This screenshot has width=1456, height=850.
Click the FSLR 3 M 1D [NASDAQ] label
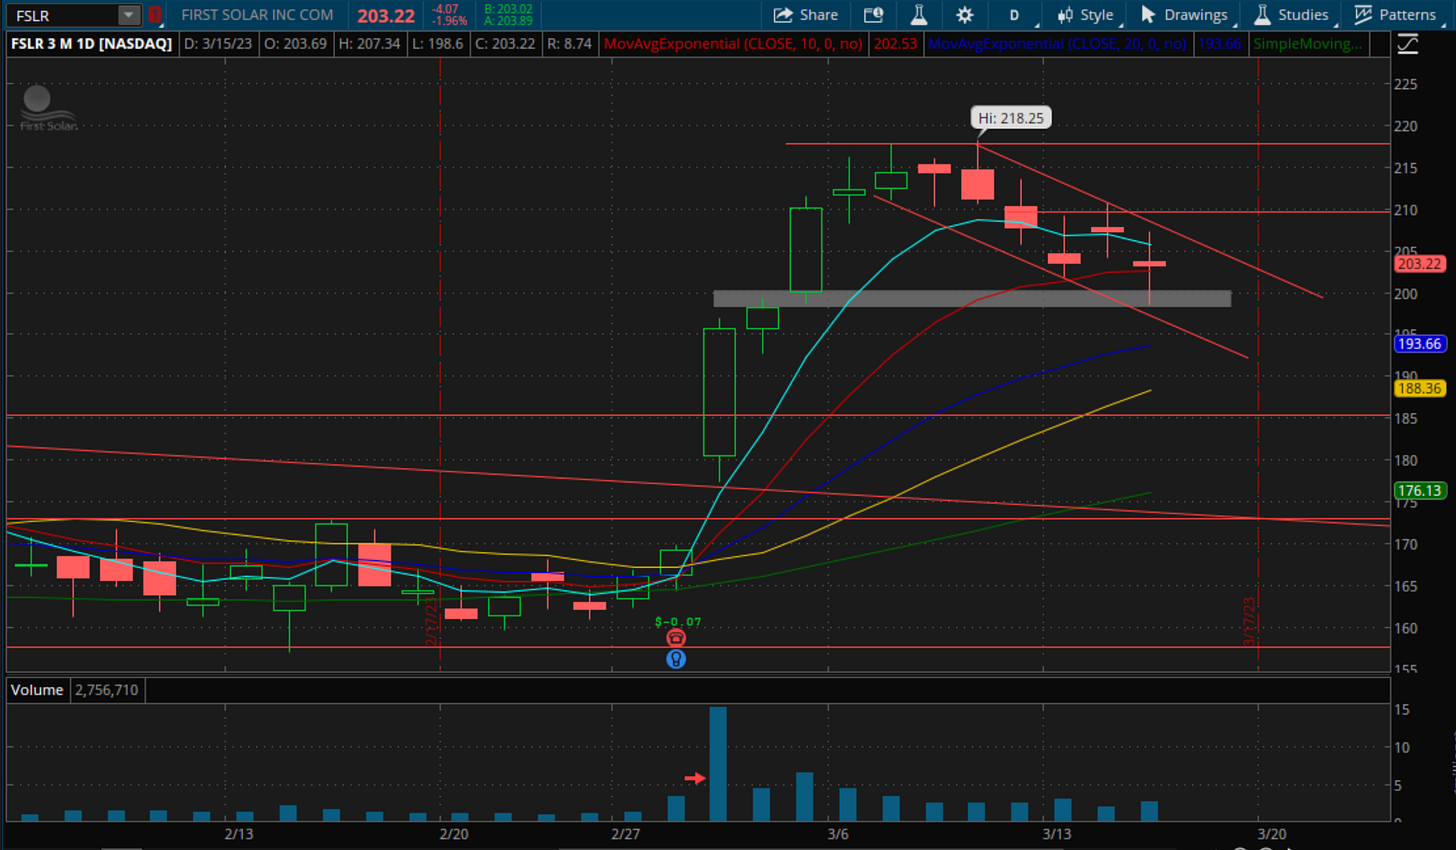pyautogui.click(x=92, y=44)
